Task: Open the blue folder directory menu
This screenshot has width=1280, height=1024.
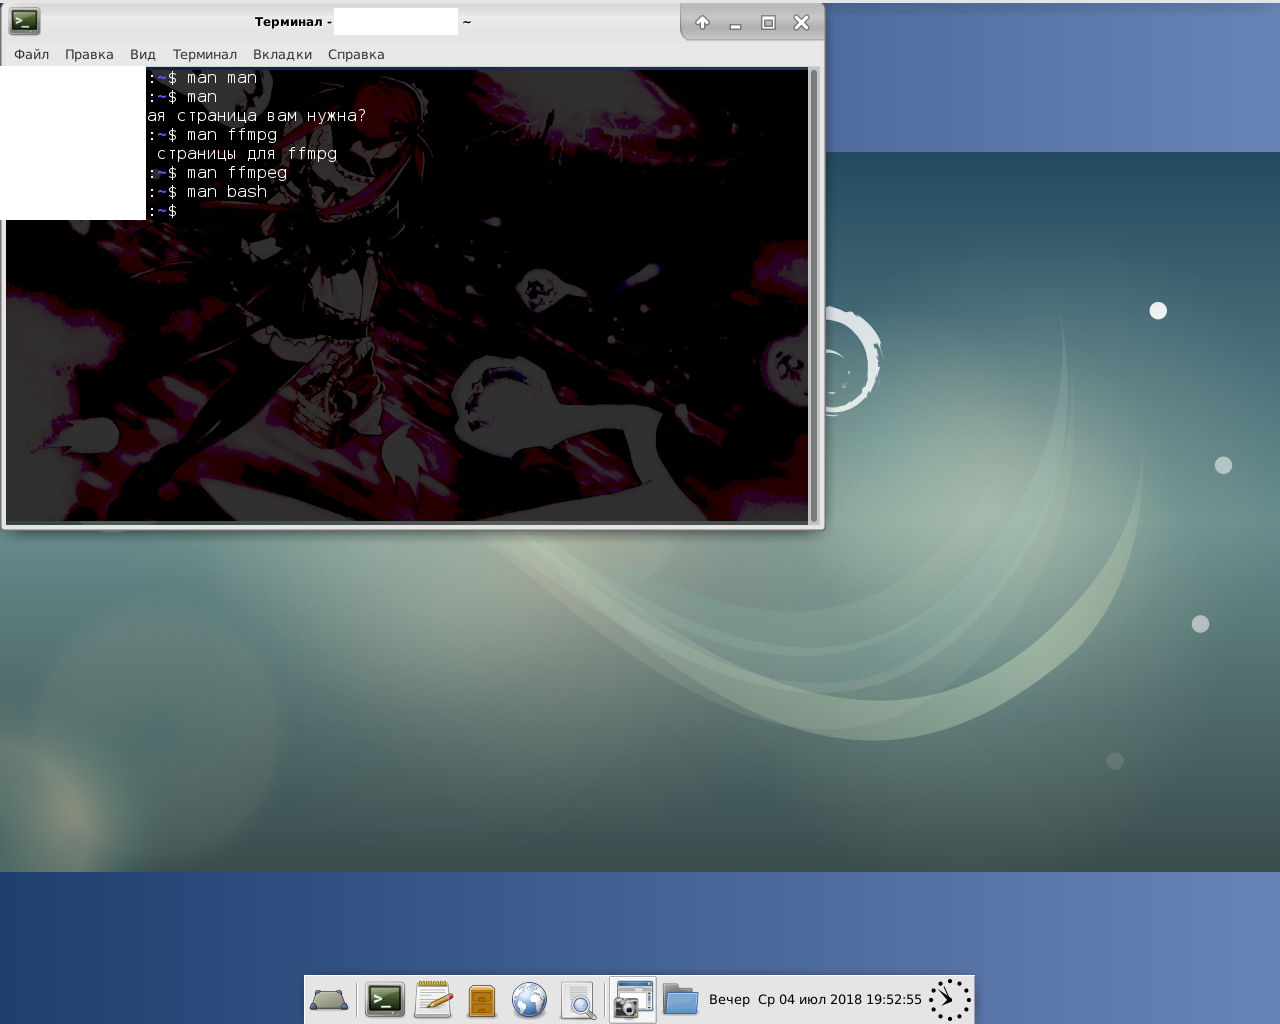Action: 680,999
